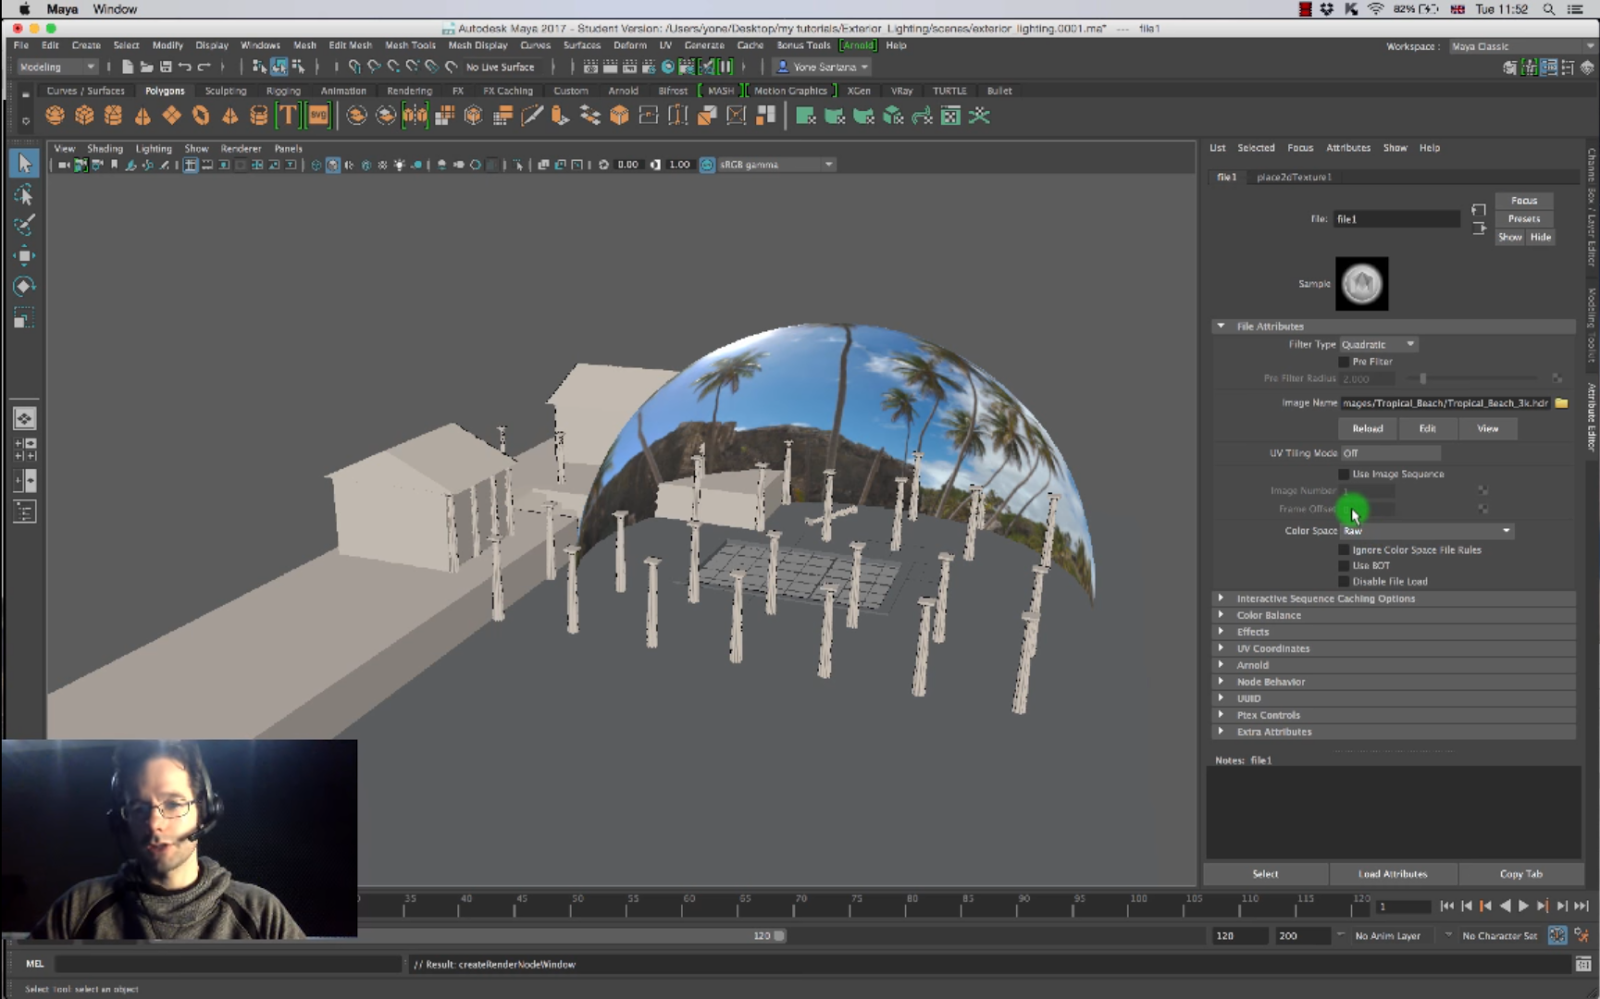Viewport: 1600px width, 999px height.
Task: Enable Use Image Sequence checkbox
Action: tap(1344, 474)
